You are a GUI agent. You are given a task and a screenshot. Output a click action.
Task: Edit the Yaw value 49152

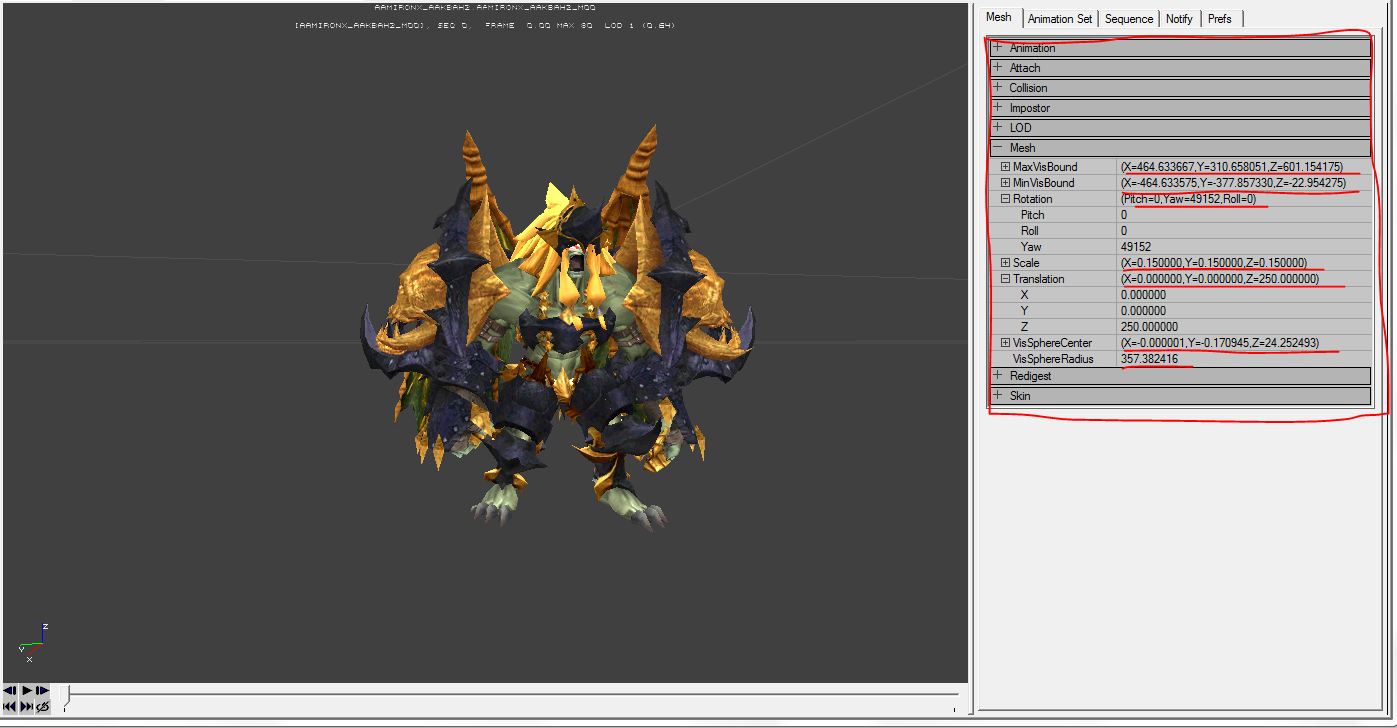[1245, 247]
